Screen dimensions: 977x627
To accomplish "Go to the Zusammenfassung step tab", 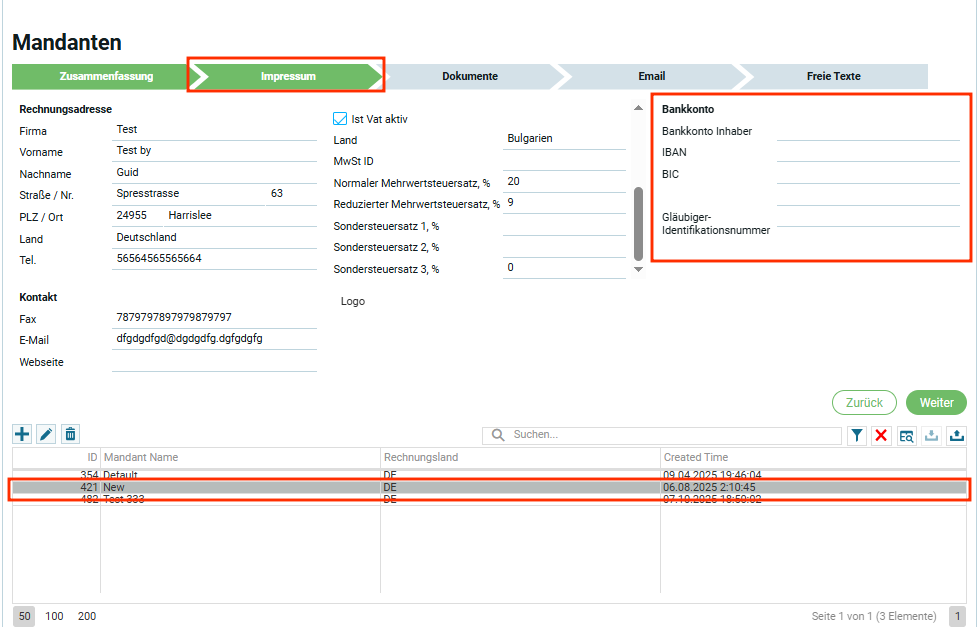I will (x=106, y=76).
